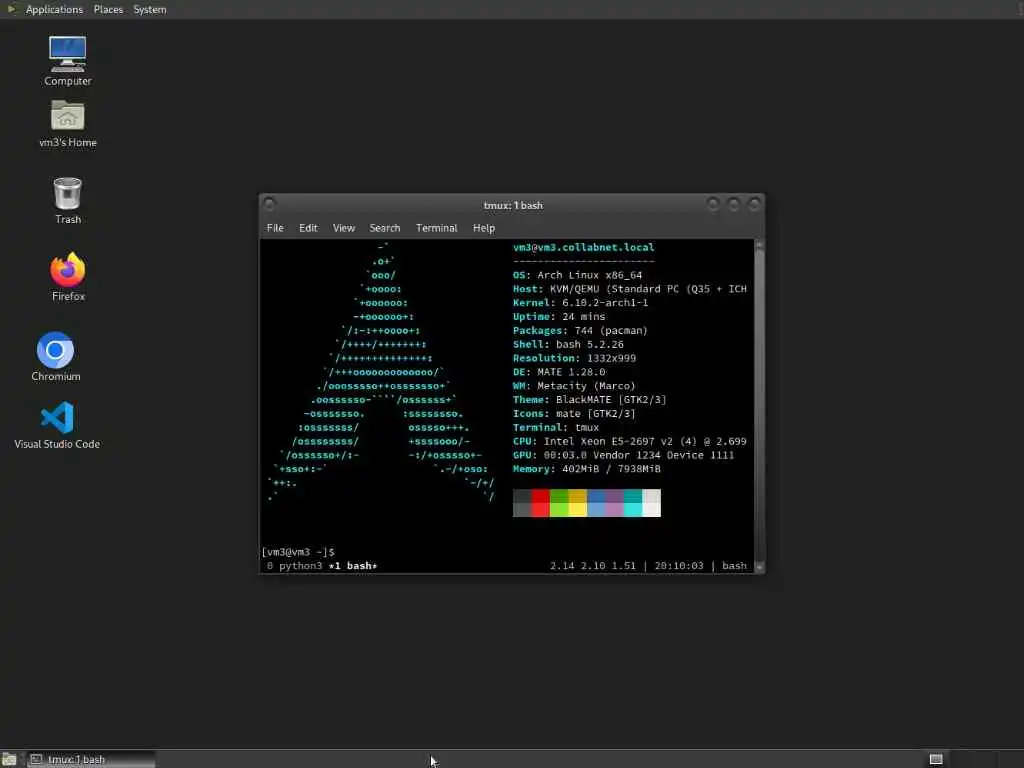The height and width of the screenshot is (768, 1024).
Task: Click the terminal vertical scrollbar
Action: coord(759,406)
